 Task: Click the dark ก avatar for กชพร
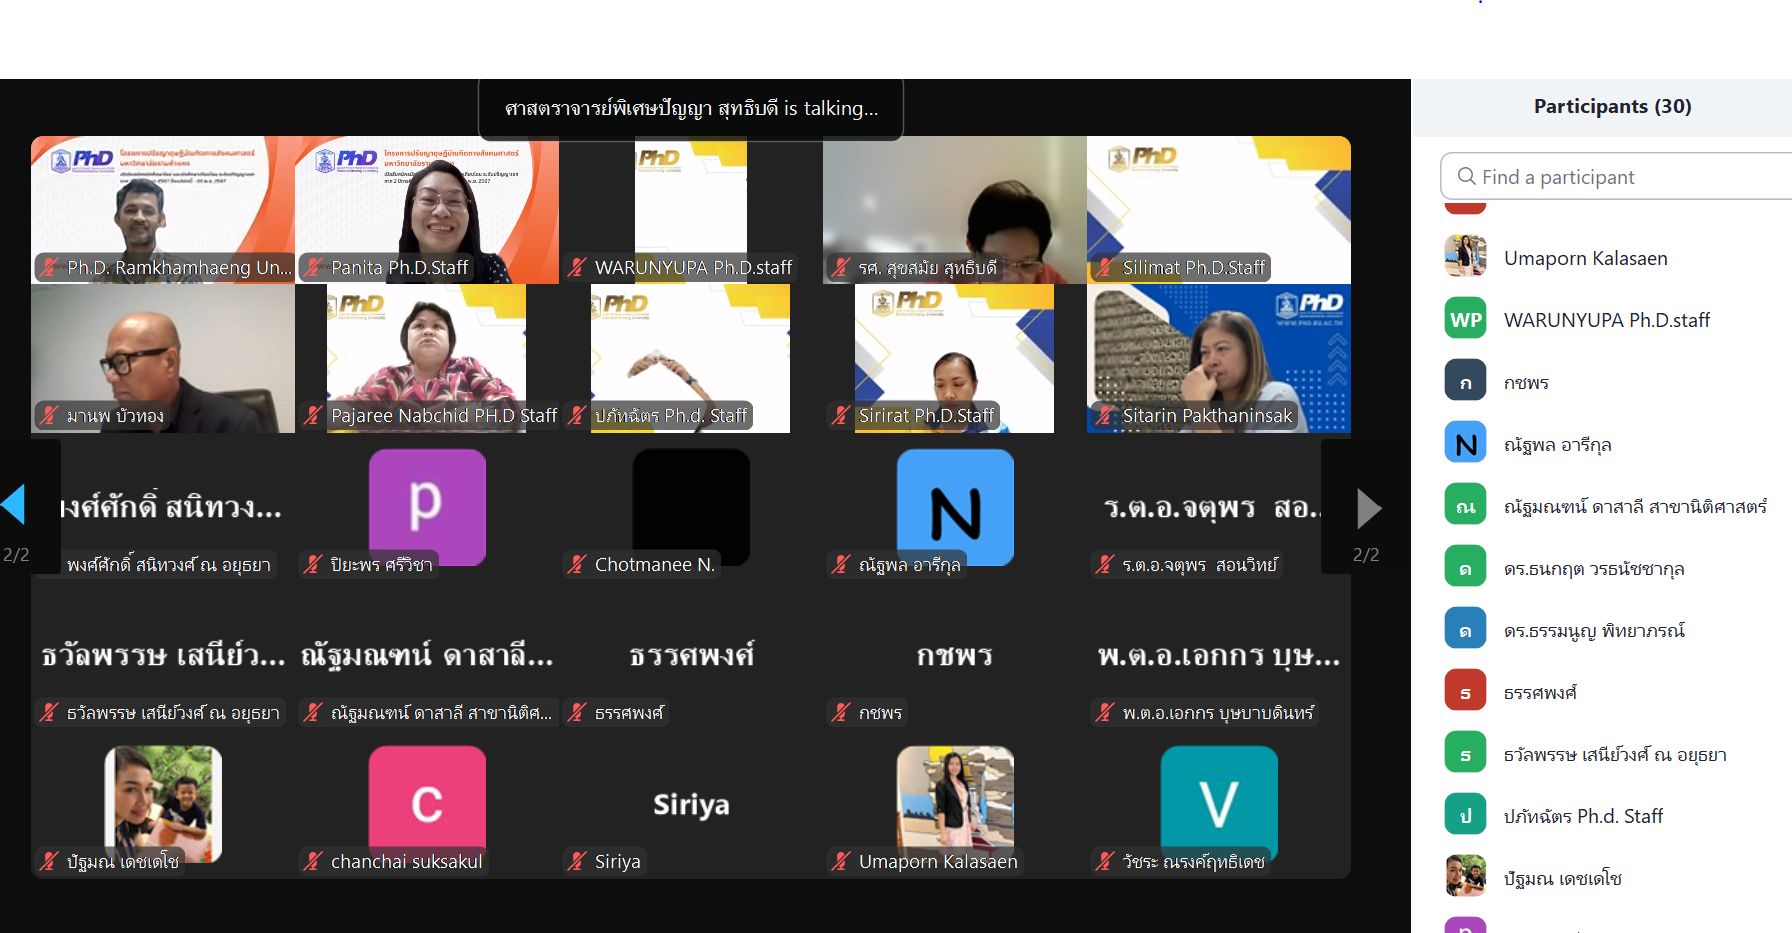[1465, 381]
